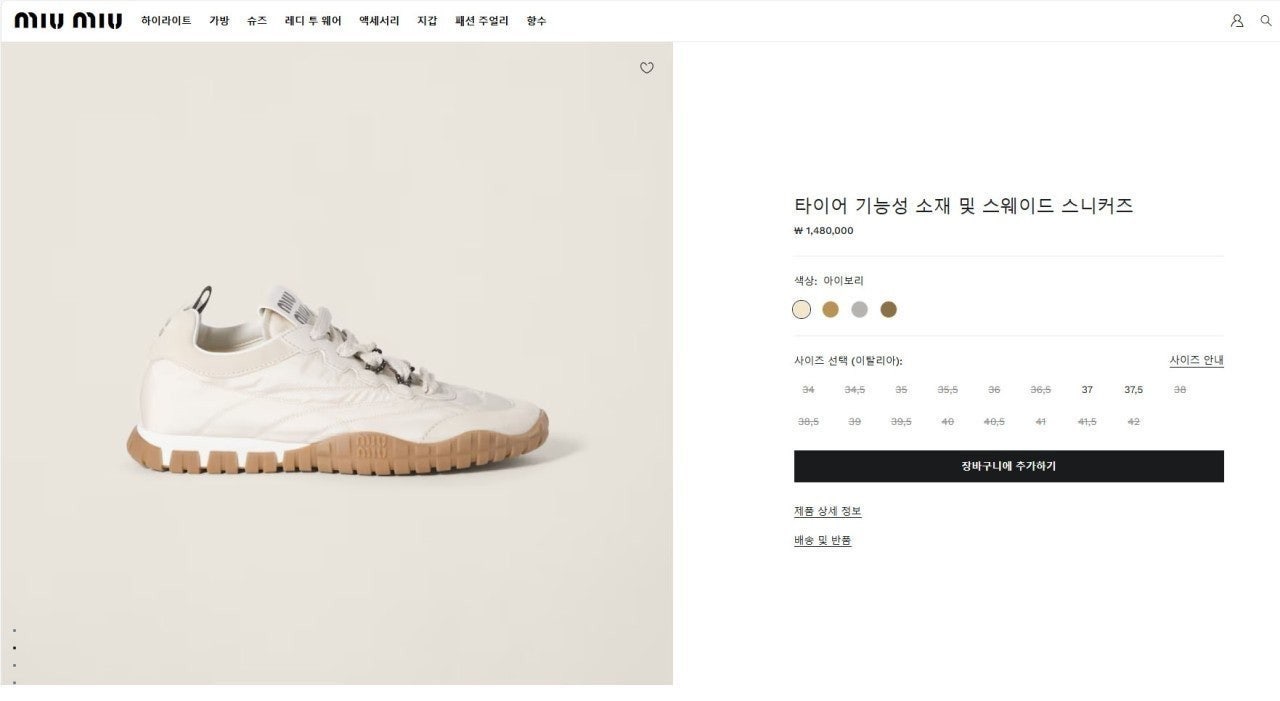Open the 사이즈 안내 size guide link
This screenshot has width=1280, height=701.
point(1196,359)
